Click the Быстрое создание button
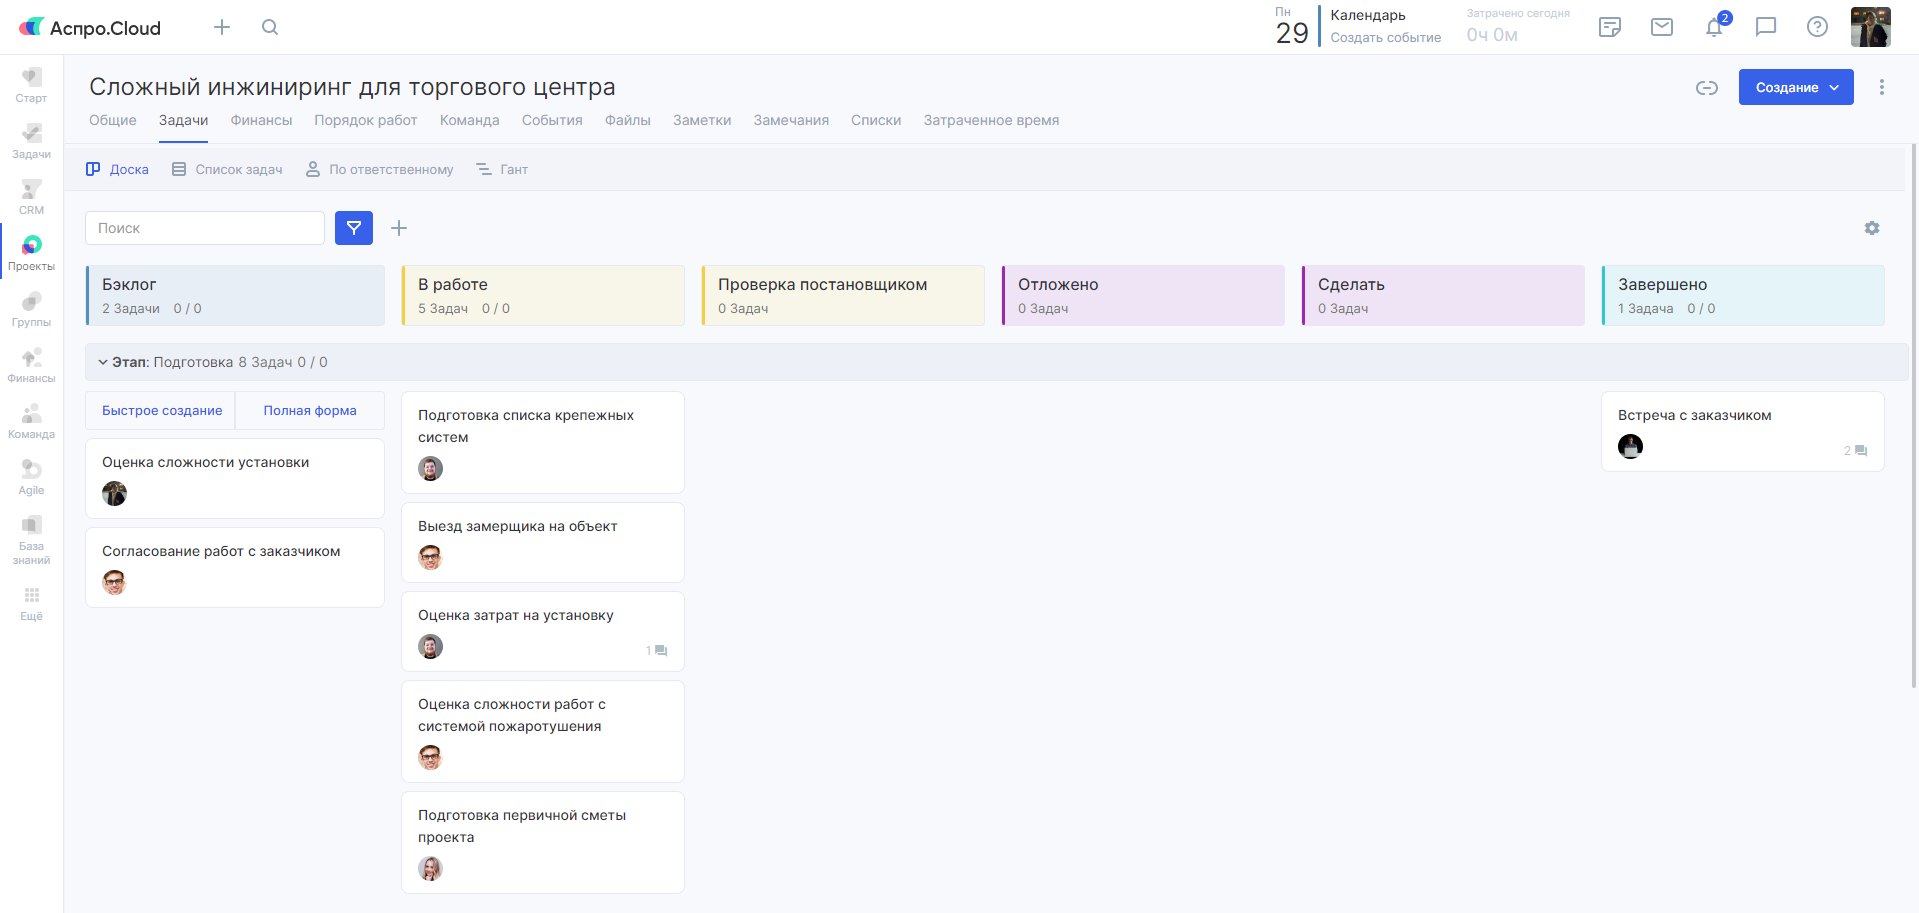 point(162,411)
